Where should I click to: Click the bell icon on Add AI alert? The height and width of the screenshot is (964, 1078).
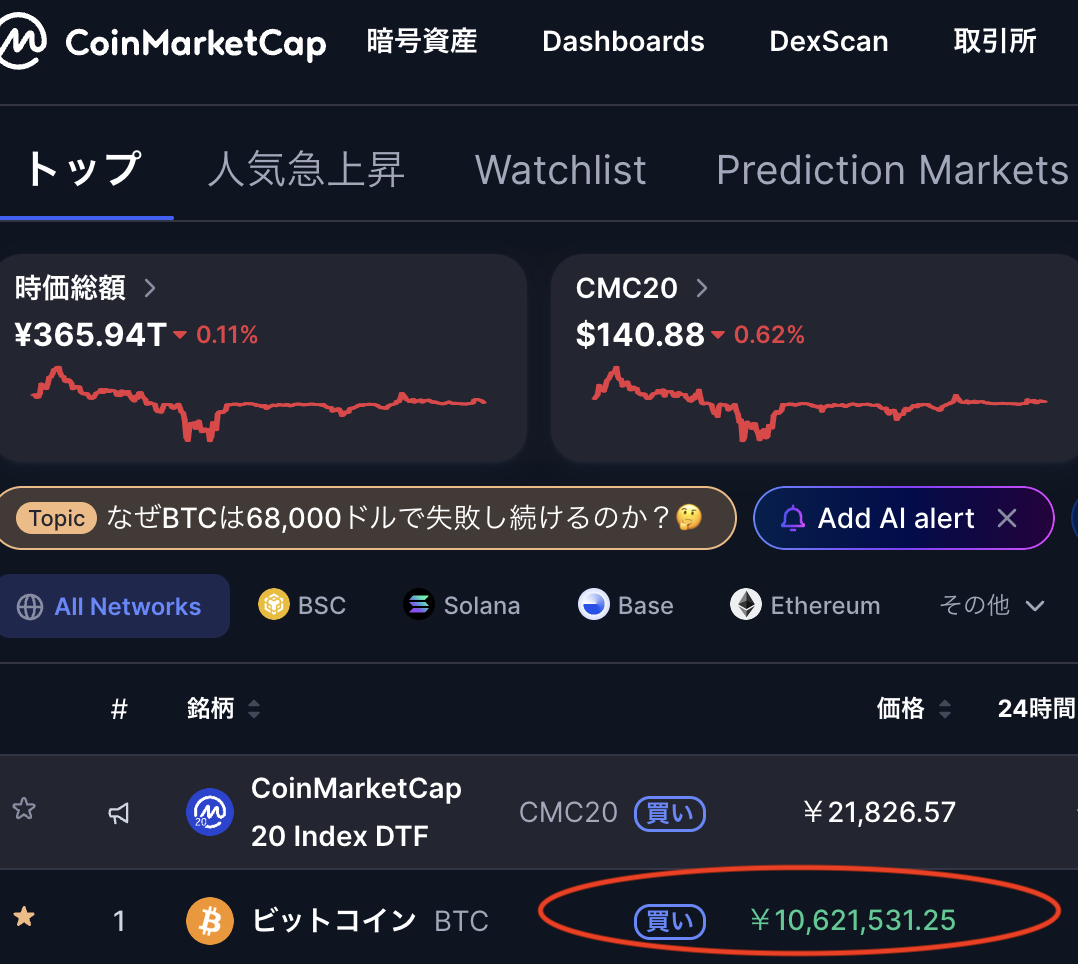click(x=793, y=518)
